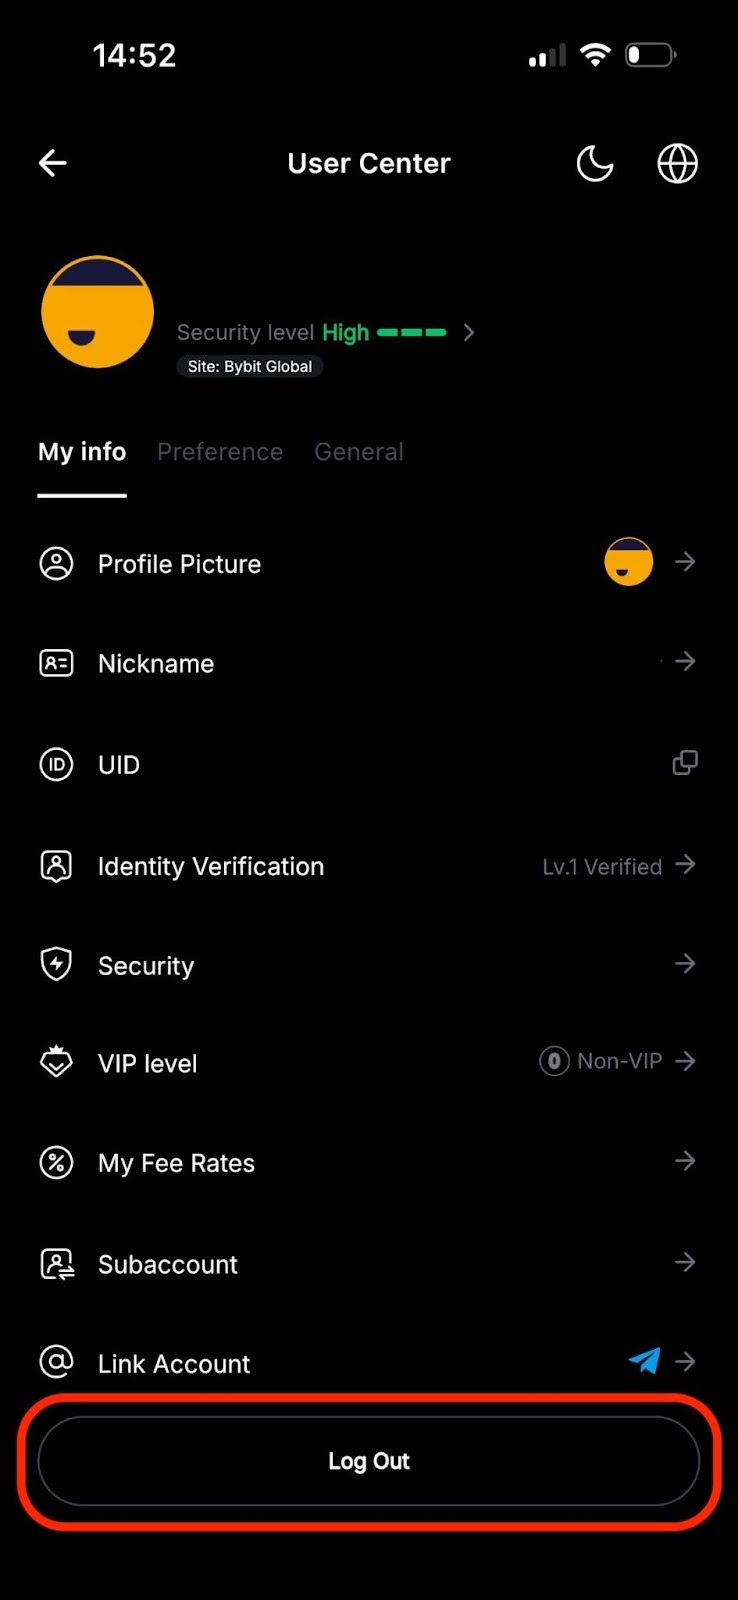Open Lv.1 Verified identity status
Viewport: 738px width, 1600px height.
pyautogui.click(x=602, y=866)
